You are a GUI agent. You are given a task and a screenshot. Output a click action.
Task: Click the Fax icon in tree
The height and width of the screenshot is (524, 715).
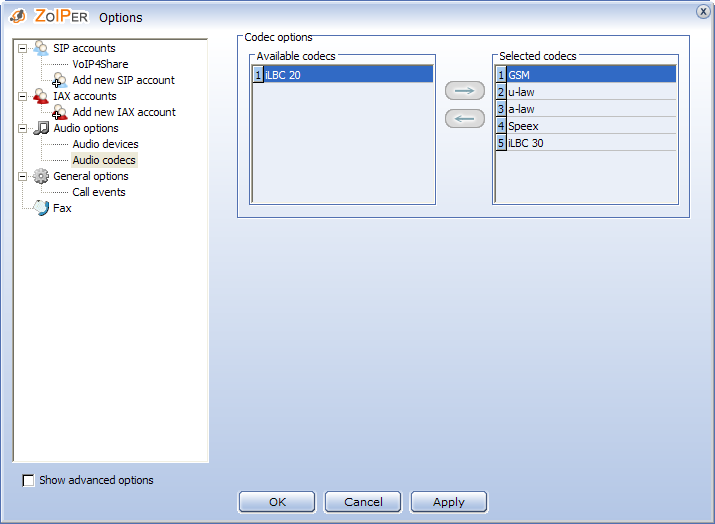[40, 208]
